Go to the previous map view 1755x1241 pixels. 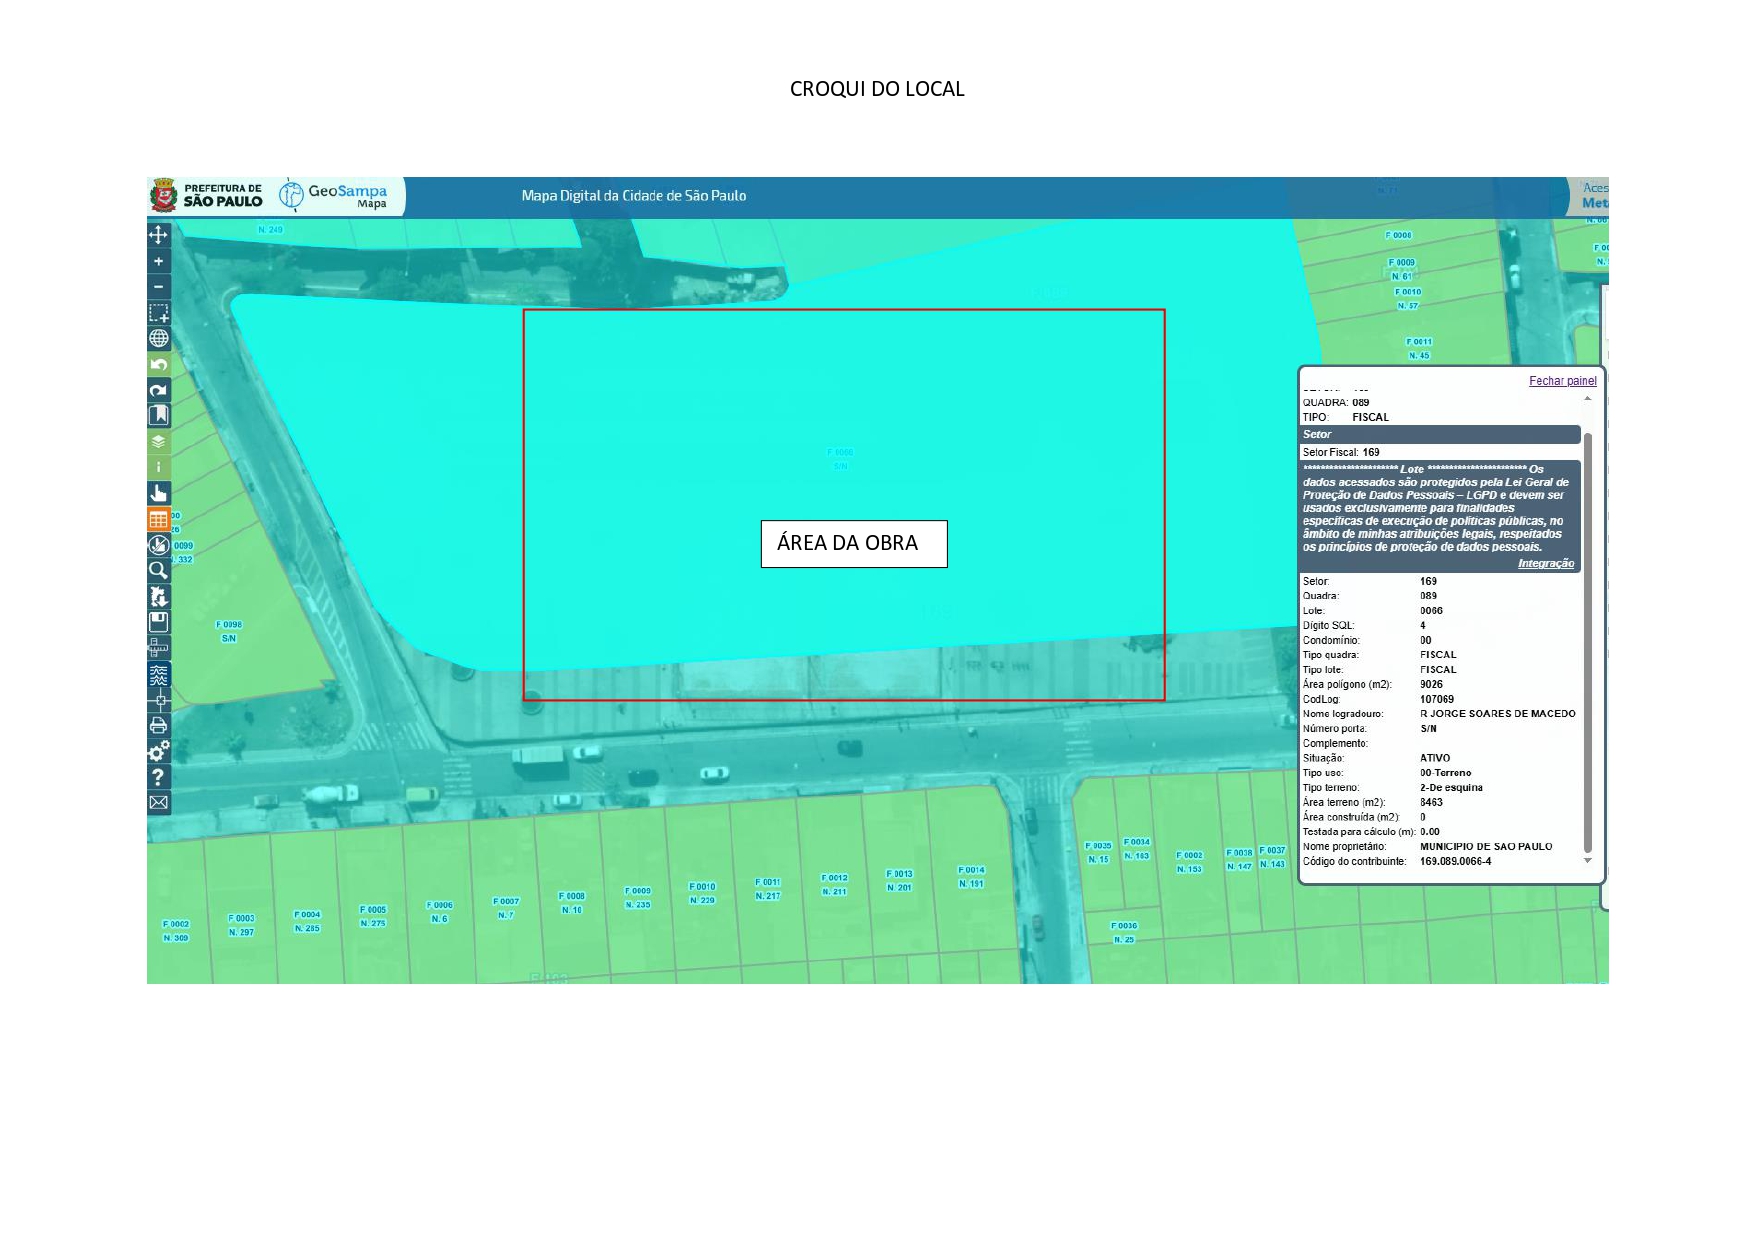point(158,364)
